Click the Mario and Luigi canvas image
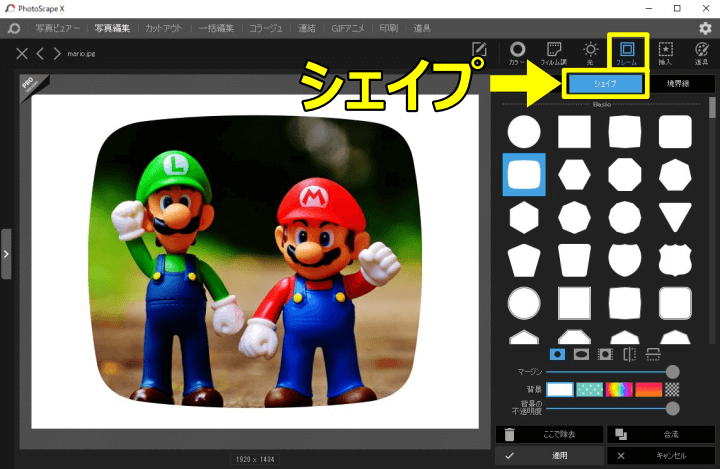 255,261
